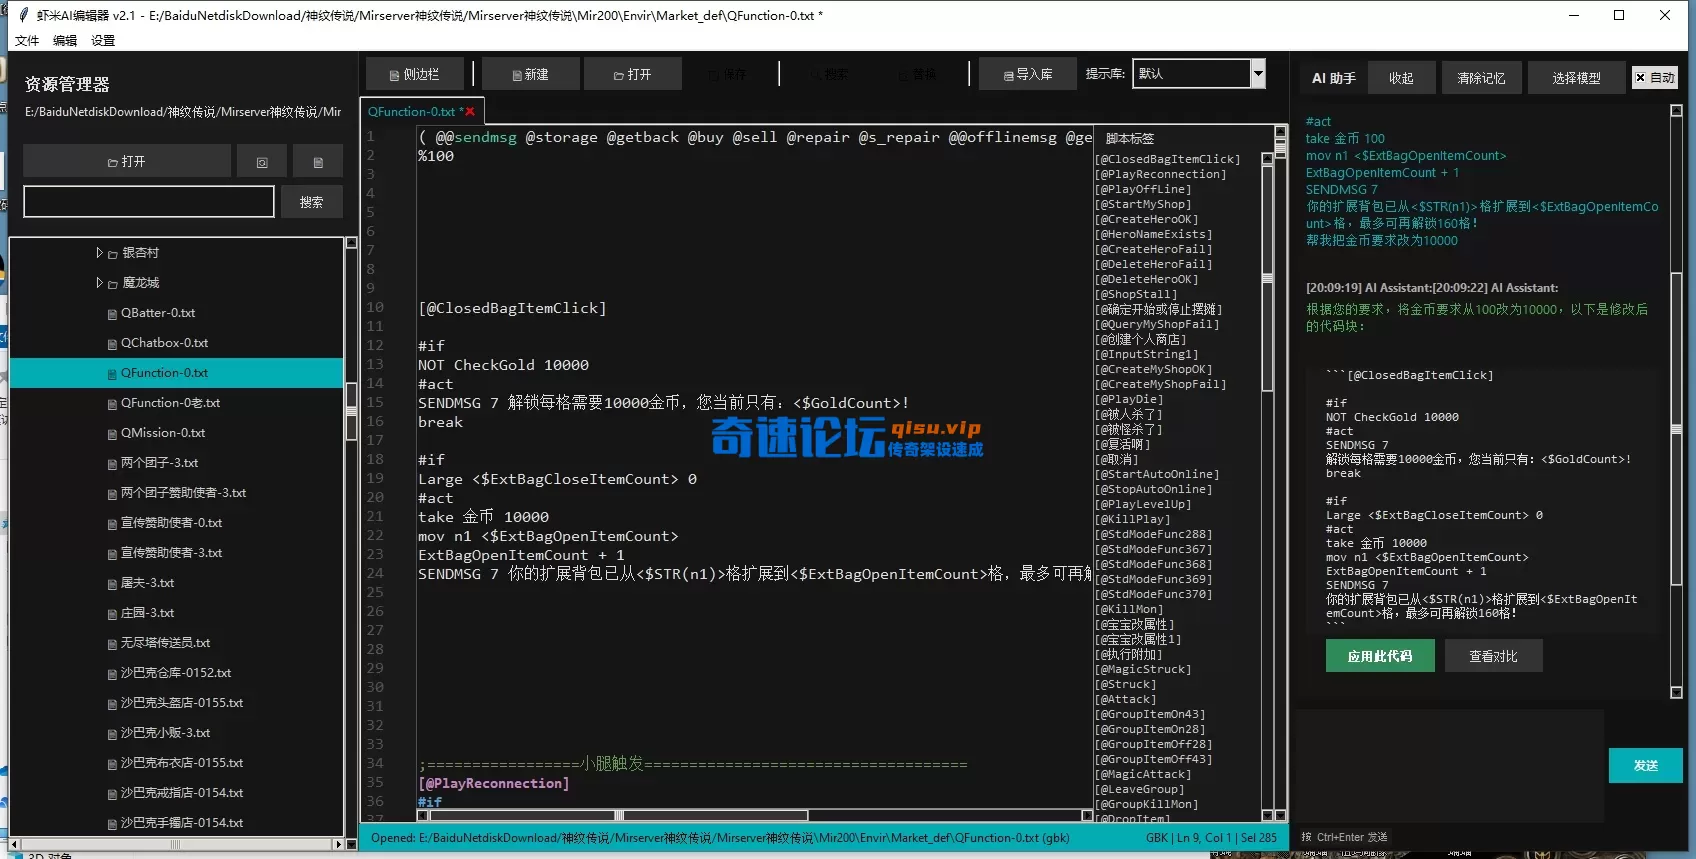
Task: Click the AI chat scrollbar down arrow
Action: point(1676,692)
